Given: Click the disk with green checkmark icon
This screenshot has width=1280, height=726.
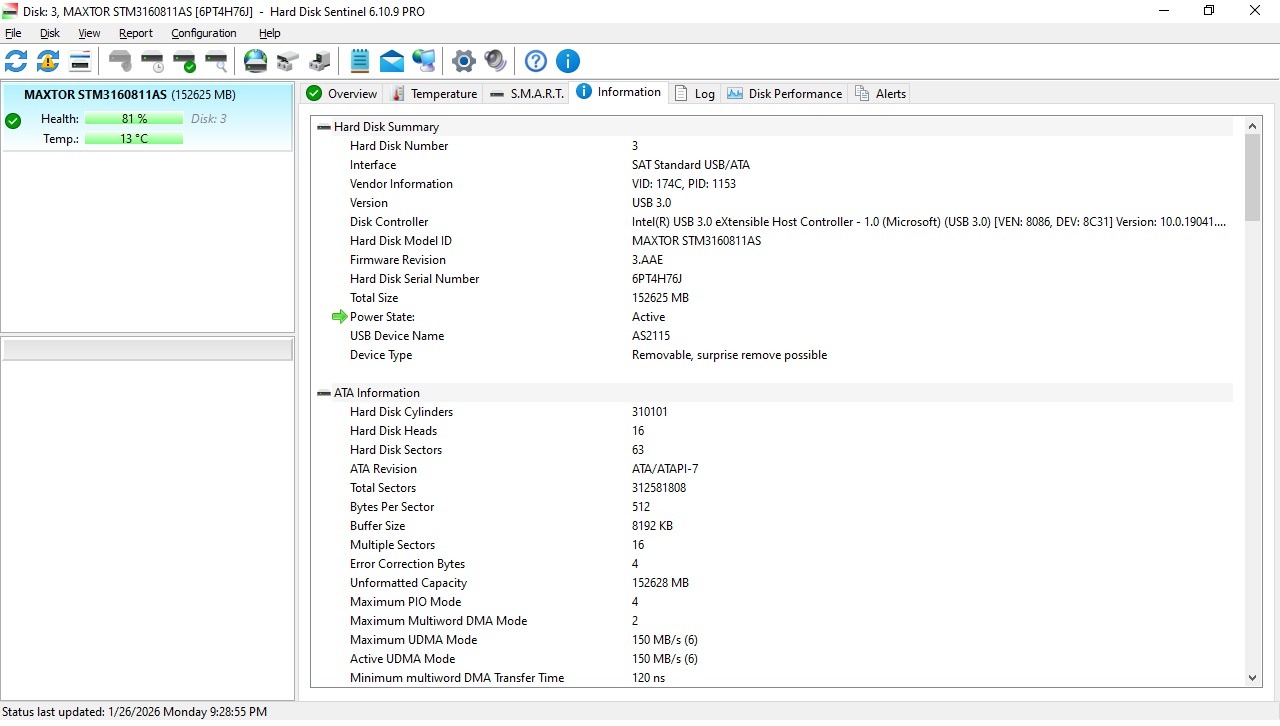Looking at the screenshot, I should [x=184, y=61].
